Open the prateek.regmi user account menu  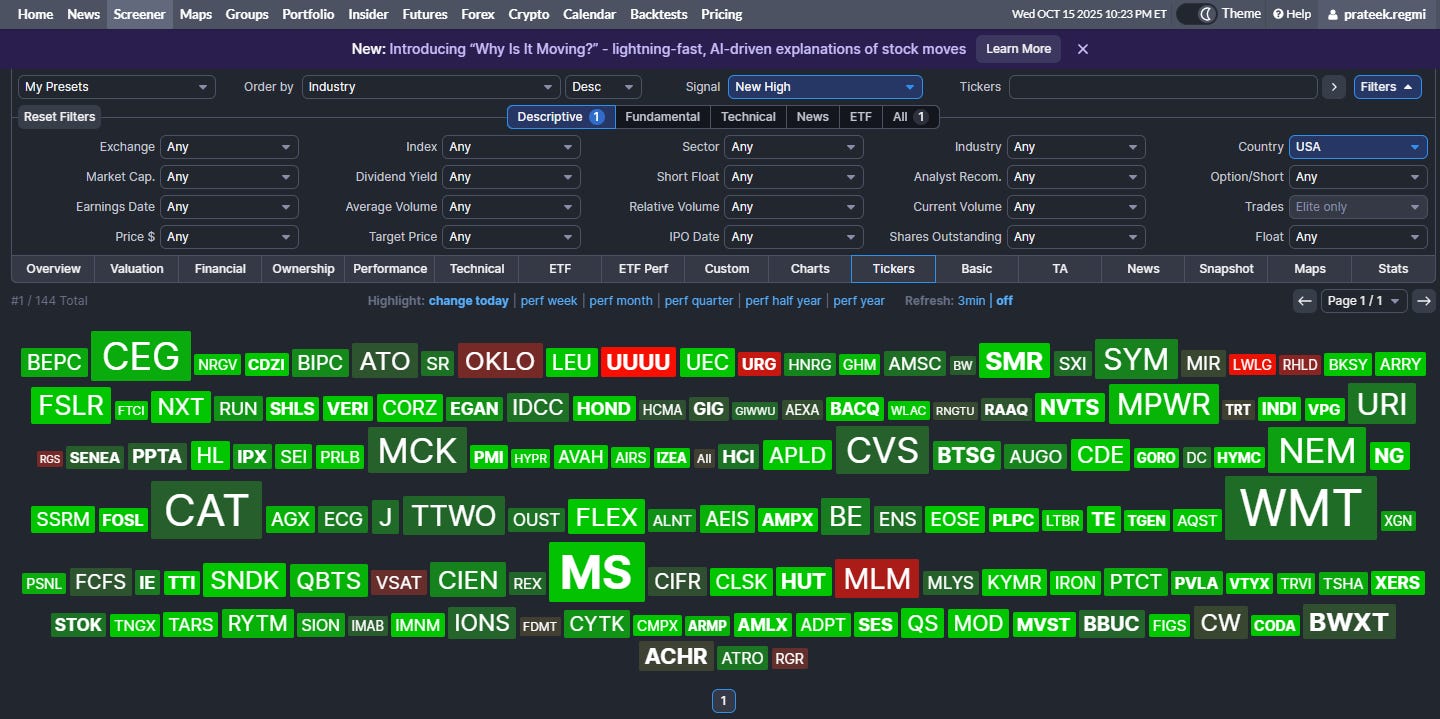pos(1378,14)
